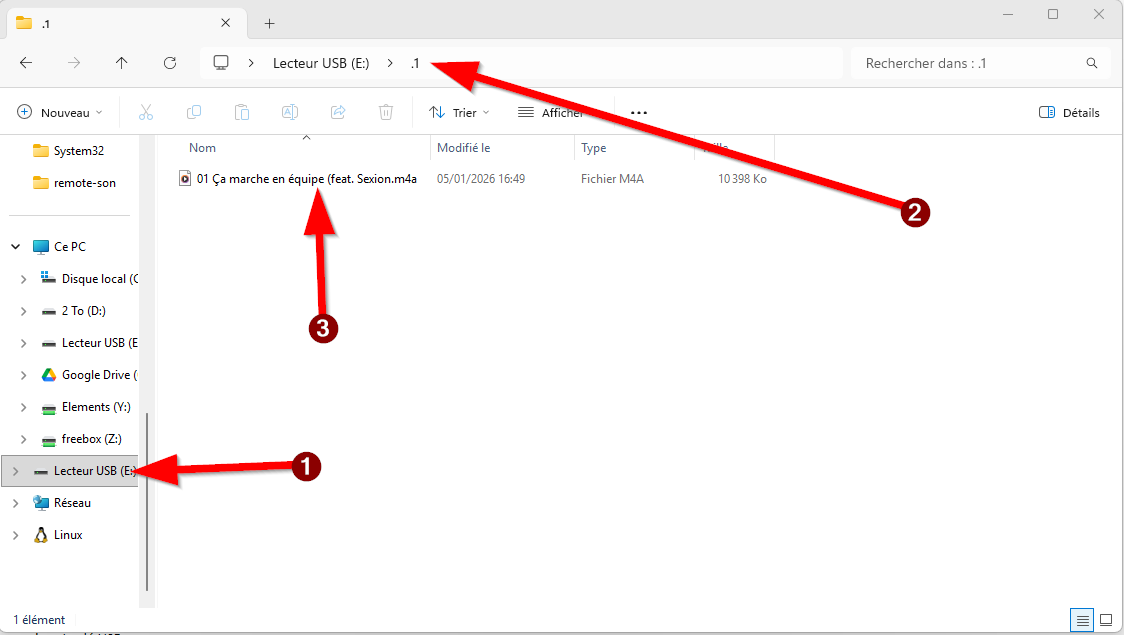1124x635 pixels.
Task: Open the Trier sort dropdown
Action: [459, 113]
